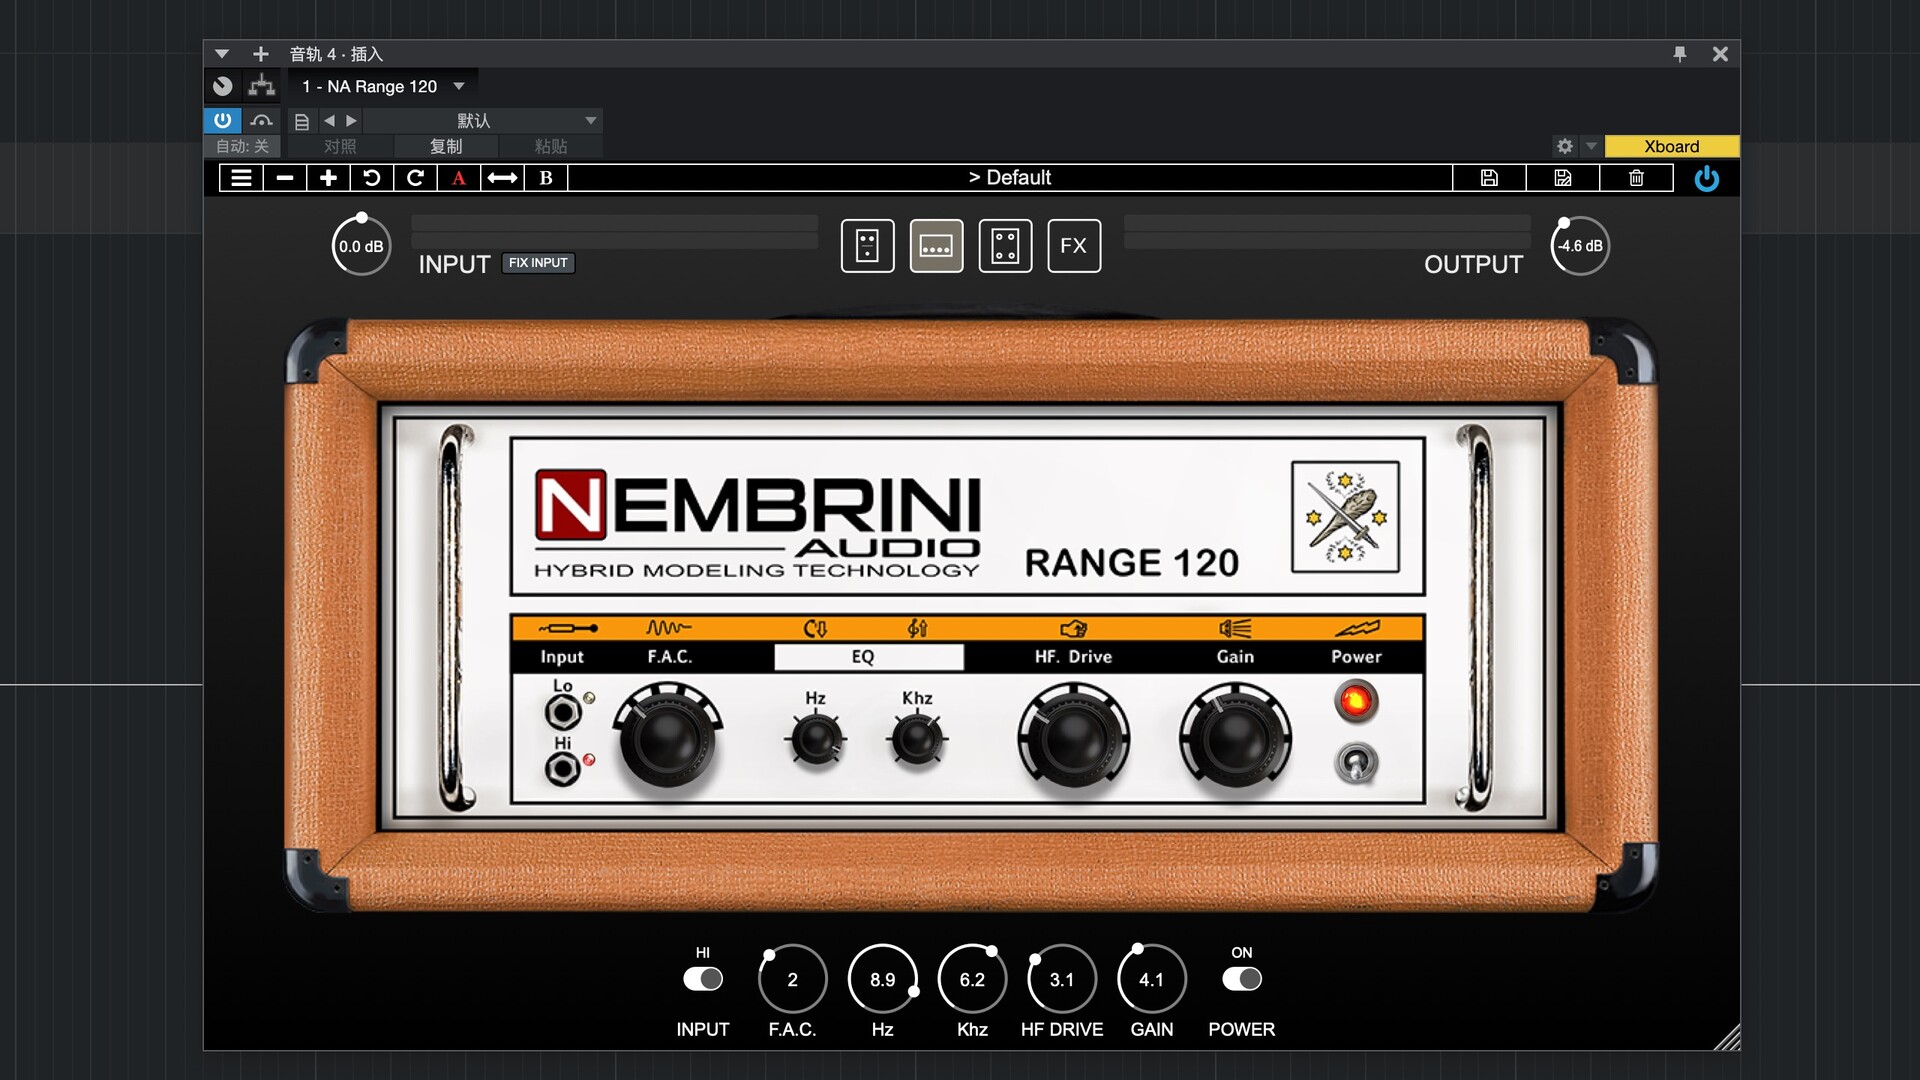Click the yellow Xboard button
The image size is (1920, 1080).
pyautogui.click(x=1672, y=146)
